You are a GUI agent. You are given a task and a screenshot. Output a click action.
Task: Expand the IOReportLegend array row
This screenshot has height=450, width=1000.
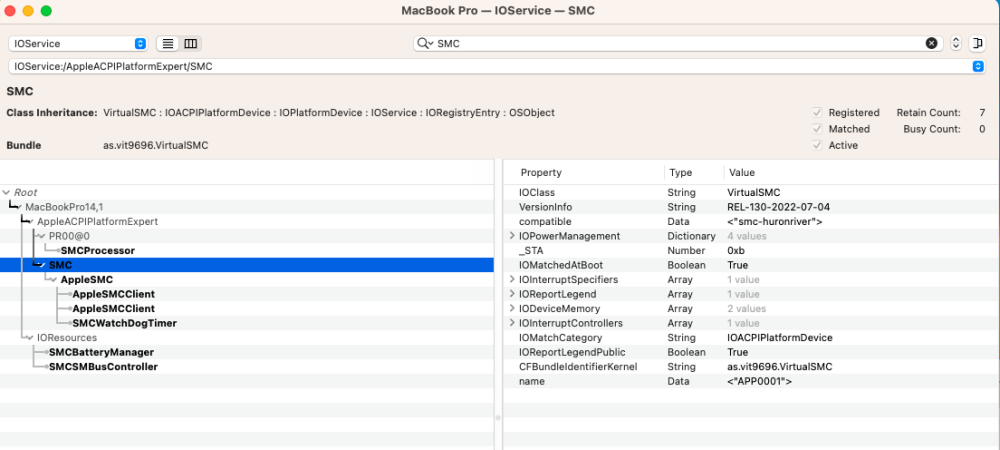511,294
